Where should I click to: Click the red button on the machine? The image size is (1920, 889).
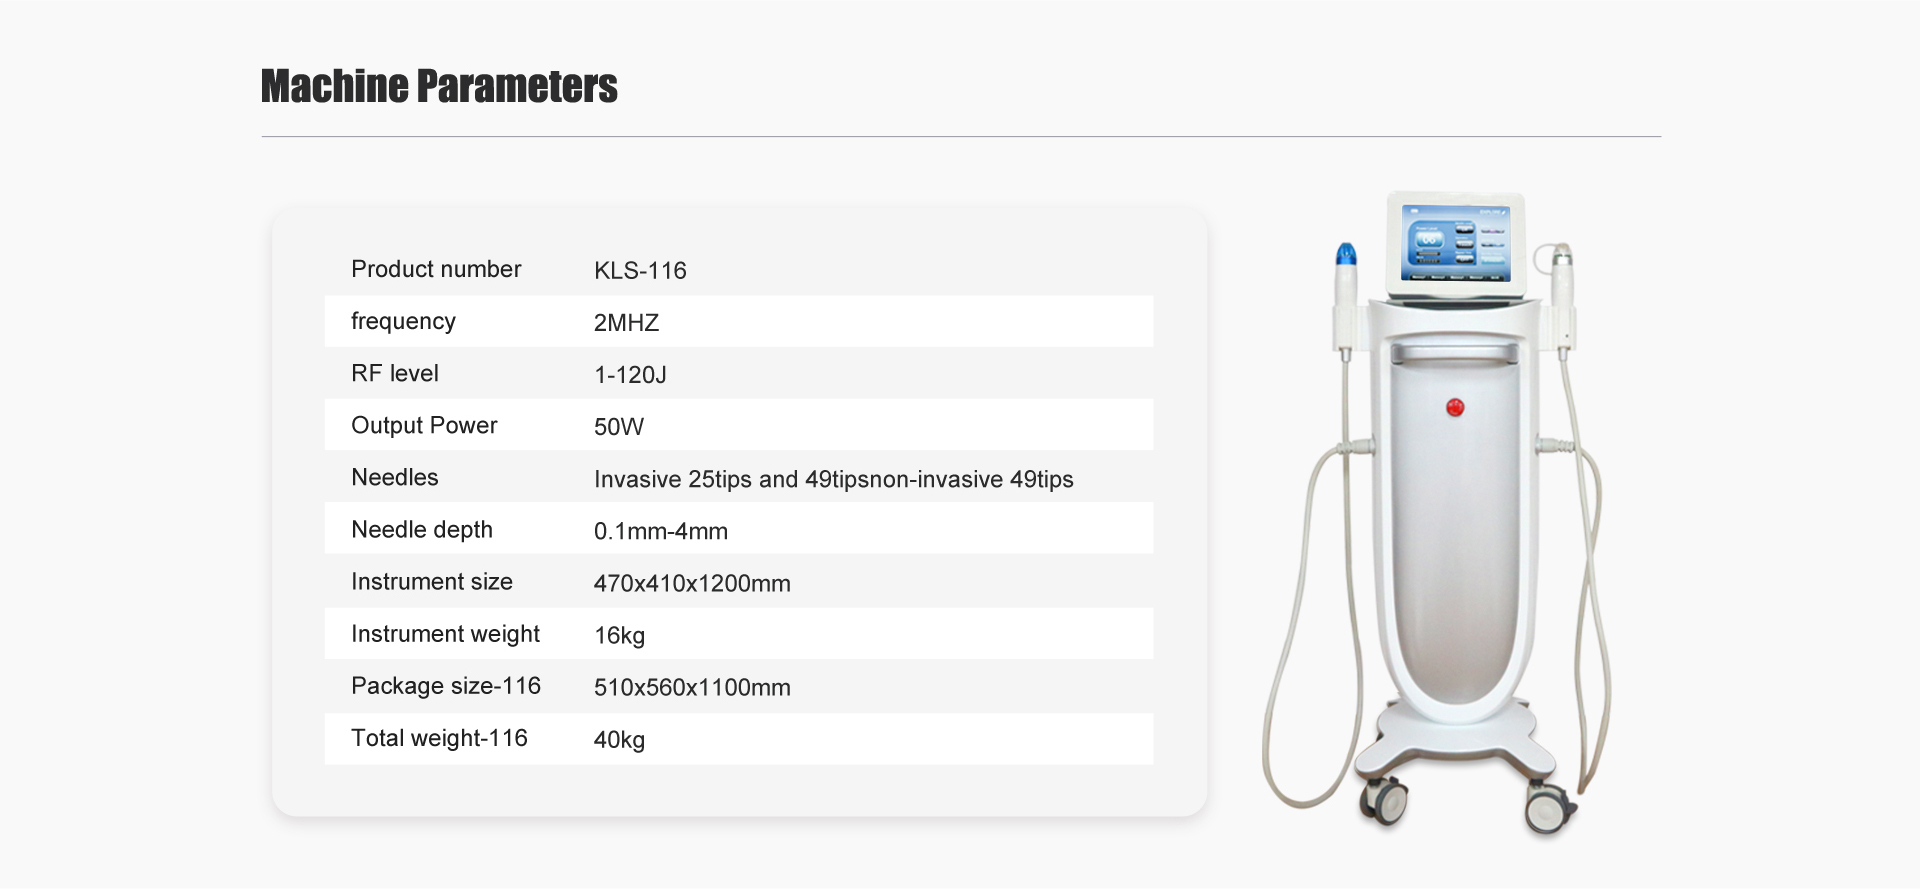[x=1455, y=407]
